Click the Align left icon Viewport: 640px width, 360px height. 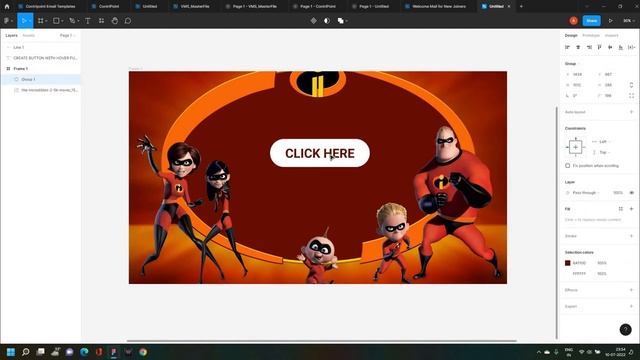point(567,47)
